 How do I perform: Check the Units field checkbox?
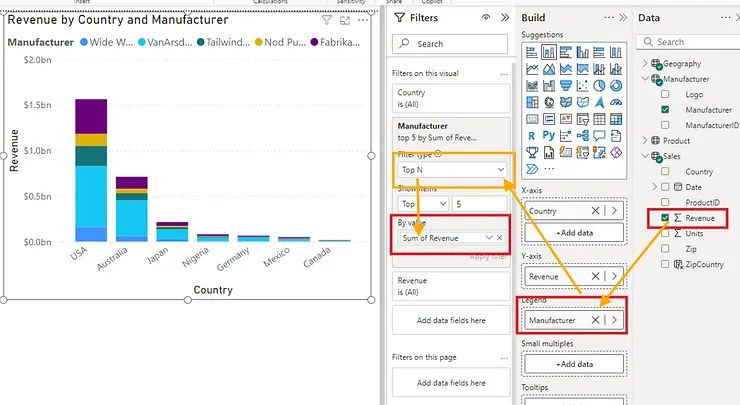[x=665, y=233]
